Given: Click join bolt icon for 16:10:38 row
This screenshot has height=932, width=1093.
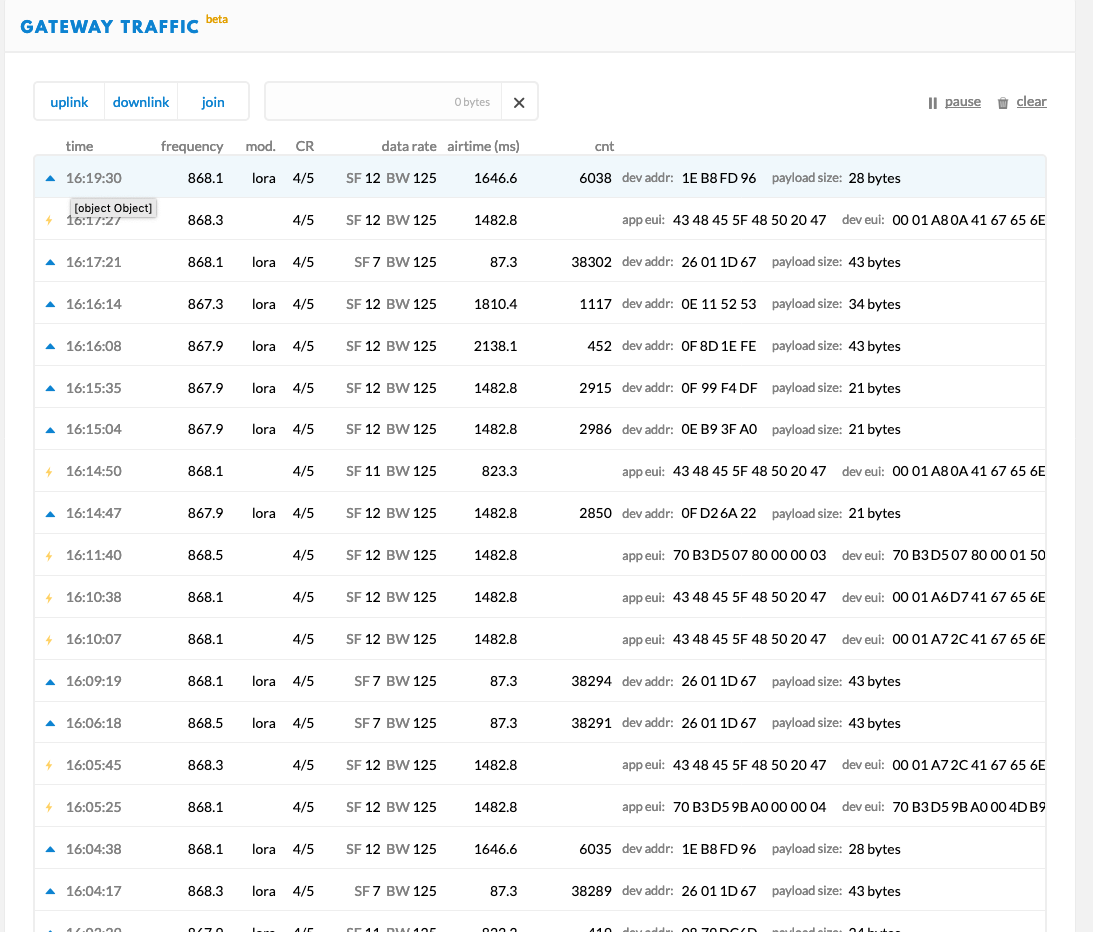Looking at the screenshot, I should click(49, 597).
